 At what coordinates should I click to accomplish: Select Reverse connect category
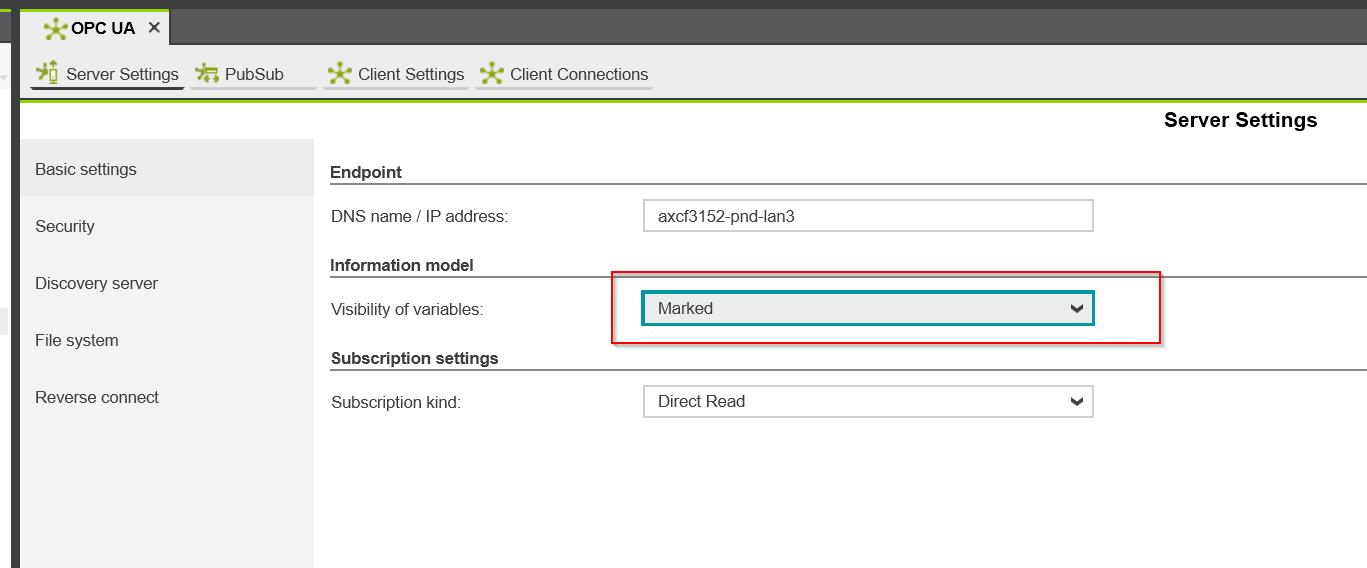167,397
